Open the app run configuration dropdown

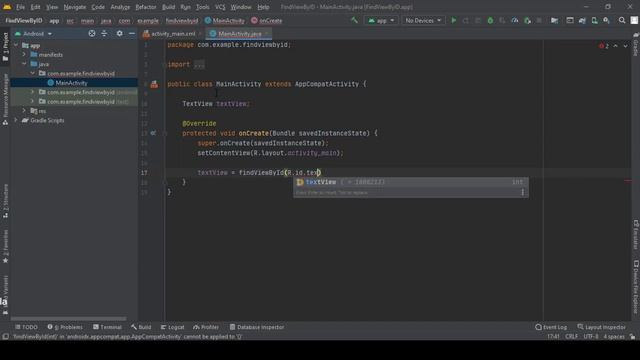381,20
